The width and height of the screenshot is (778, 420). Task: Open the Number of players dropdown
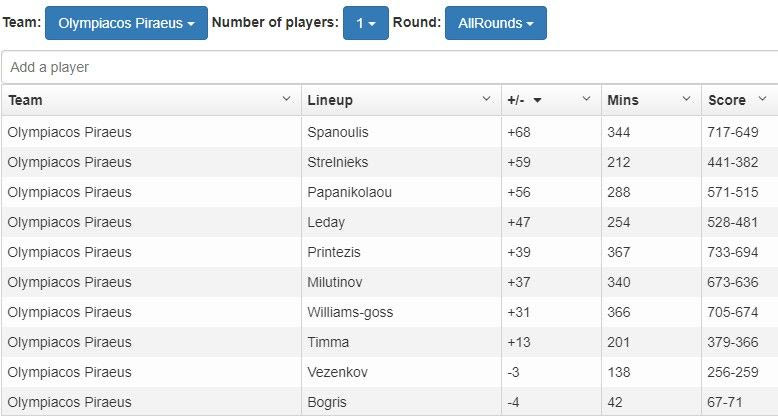click(x=365, y=23)
